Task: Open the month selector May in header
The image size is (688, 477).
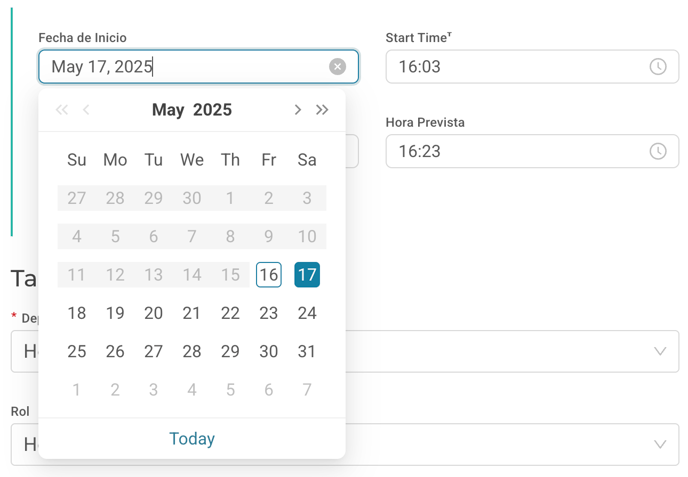Action: coord(168,110)
